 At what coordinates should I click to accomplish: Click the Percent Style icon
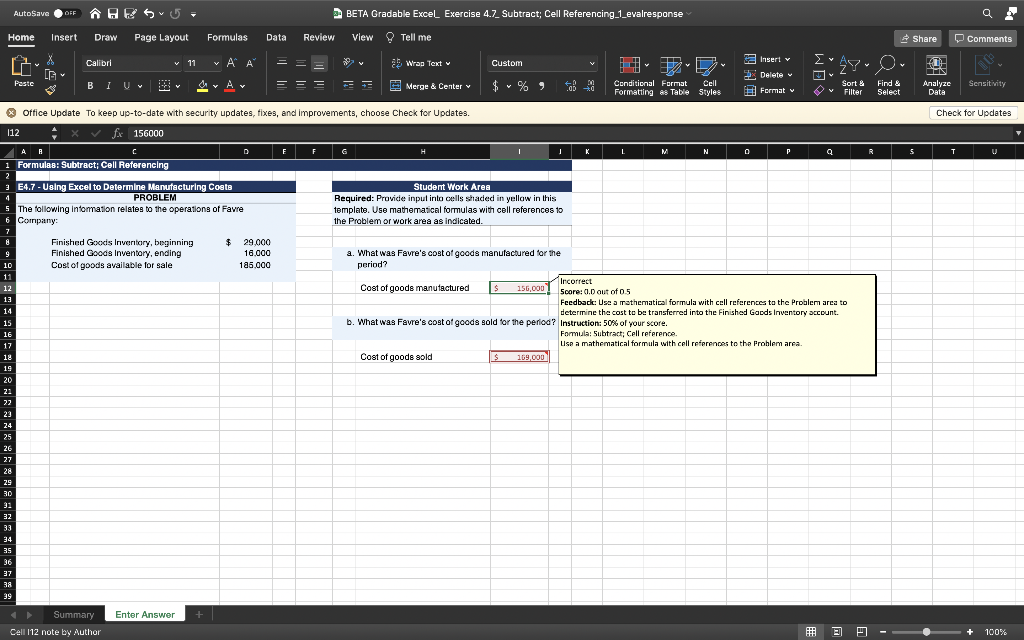tap(522, 86)
